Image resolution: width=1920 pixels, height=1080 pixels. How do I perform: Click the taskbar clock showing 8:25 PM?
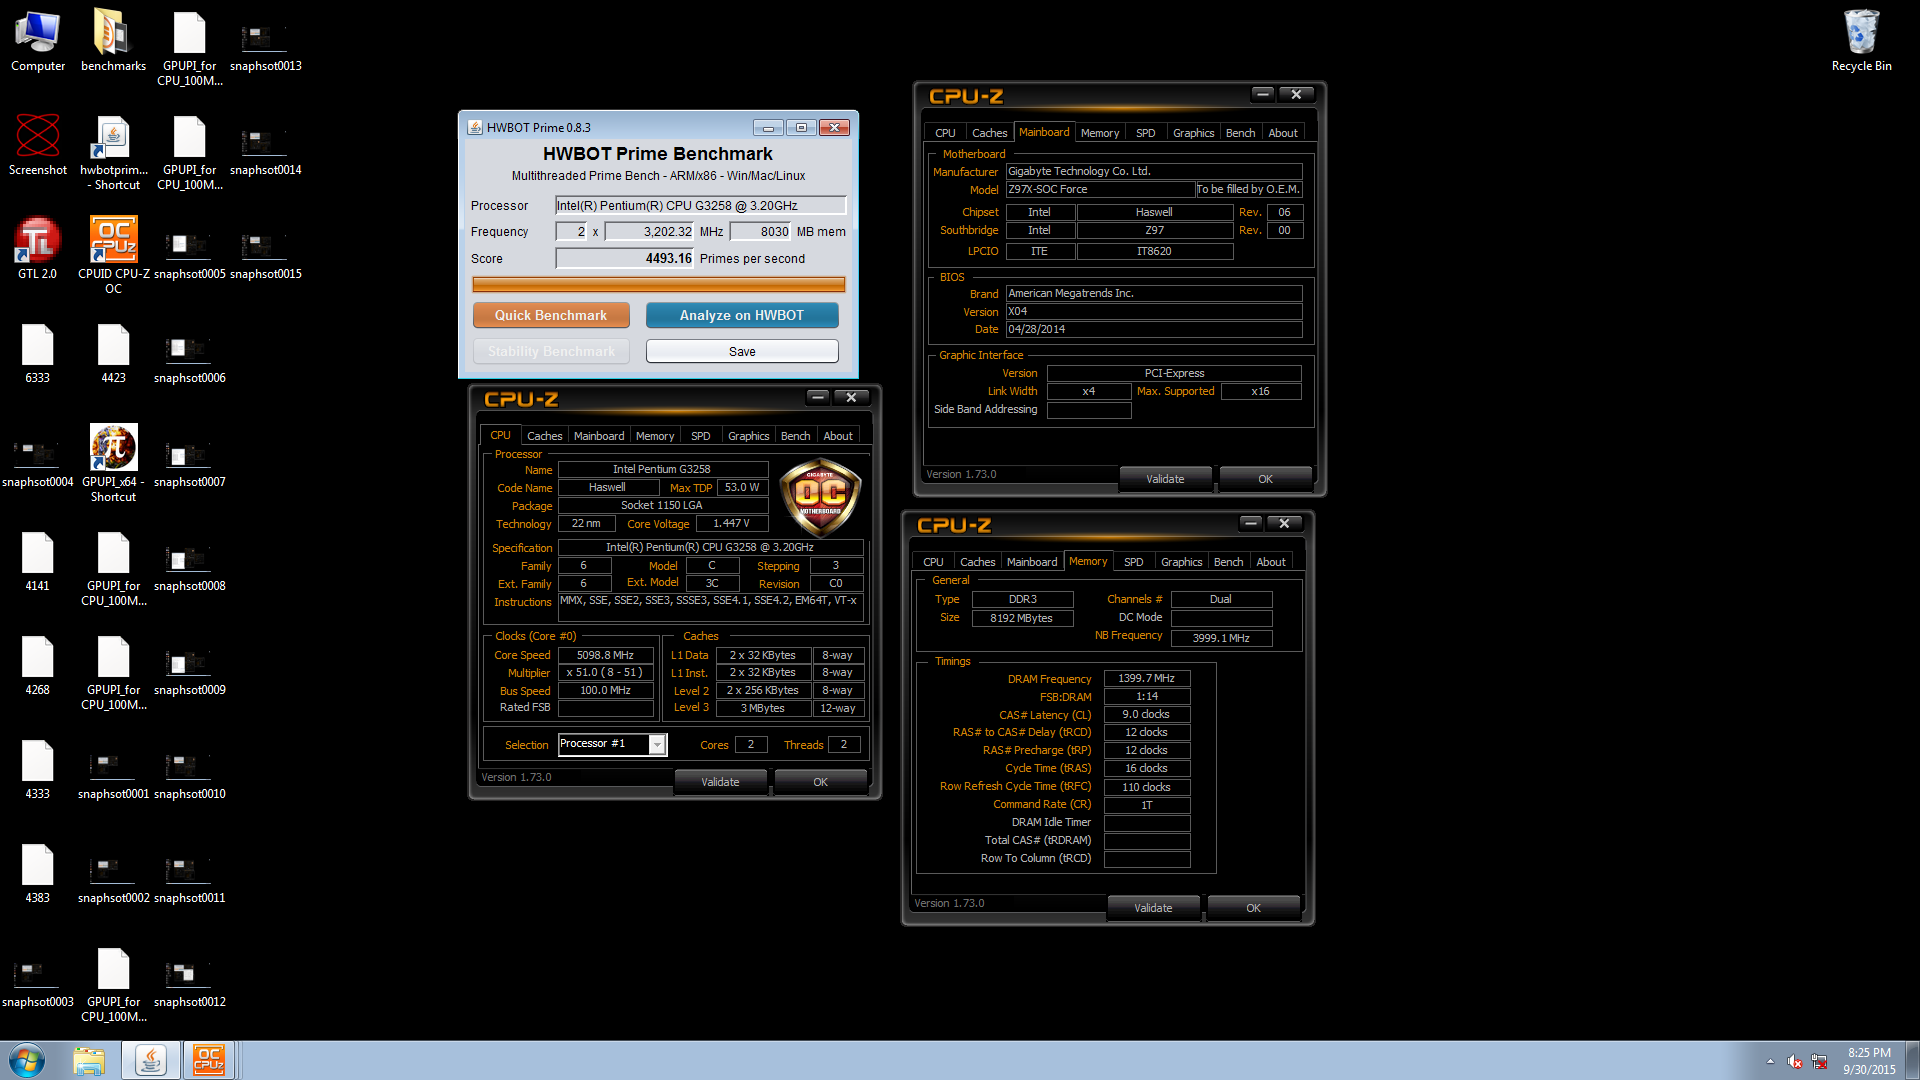[1869, 1061]
